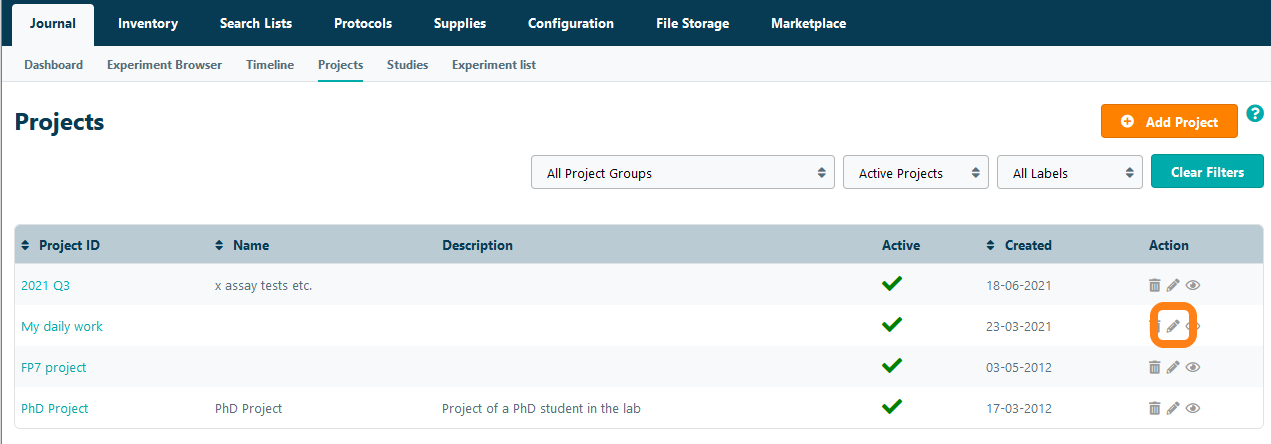Delete the FP7 project entry
1271x444 pixels.
click(1154, 367)
